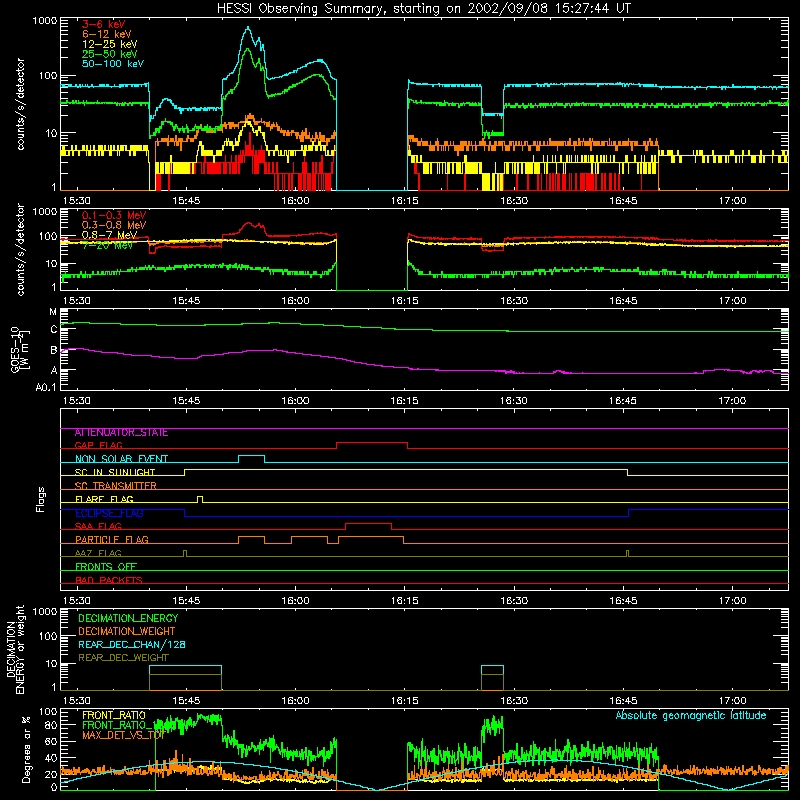Click the green 7-20 MeV legend entry

[x=107, y=245]
